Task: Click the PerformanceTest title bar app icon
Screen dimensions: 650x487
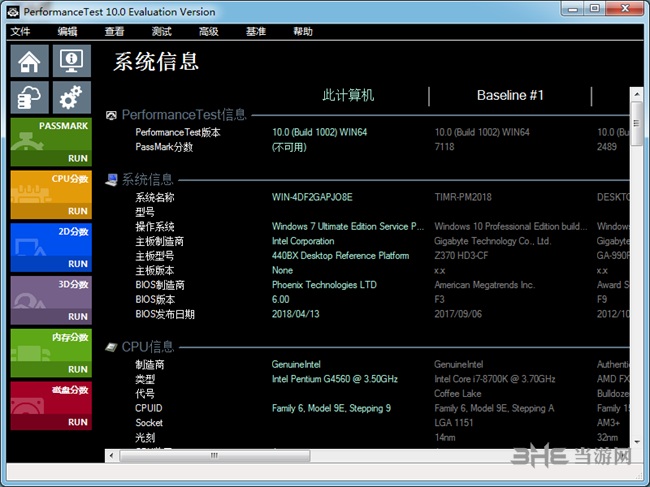Action: tap(13, 12)
